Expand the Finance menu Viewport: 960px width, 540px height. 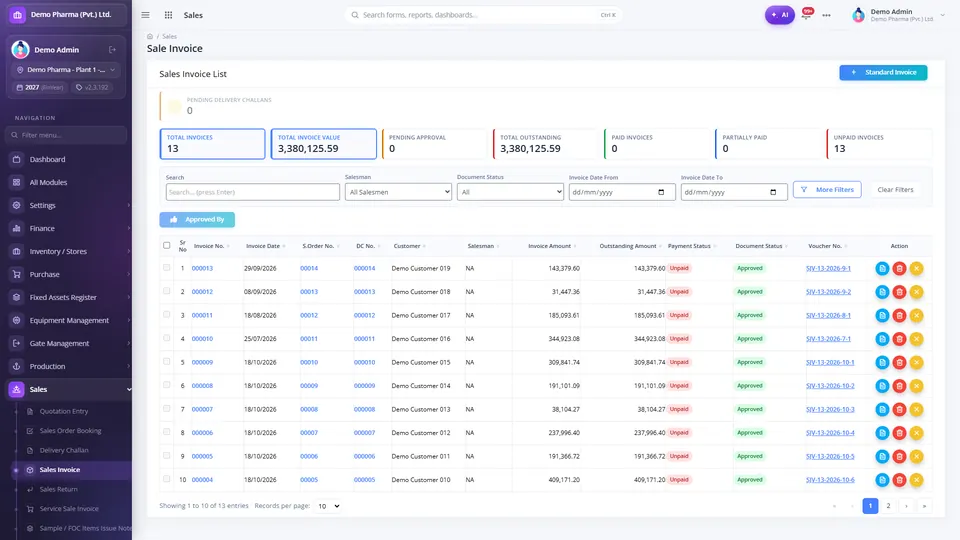click(66, 228)
